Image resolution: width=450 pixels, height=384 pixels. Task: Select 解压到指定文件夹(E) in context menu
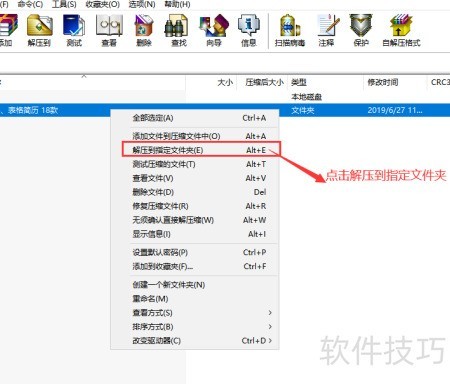pos(195,150)
